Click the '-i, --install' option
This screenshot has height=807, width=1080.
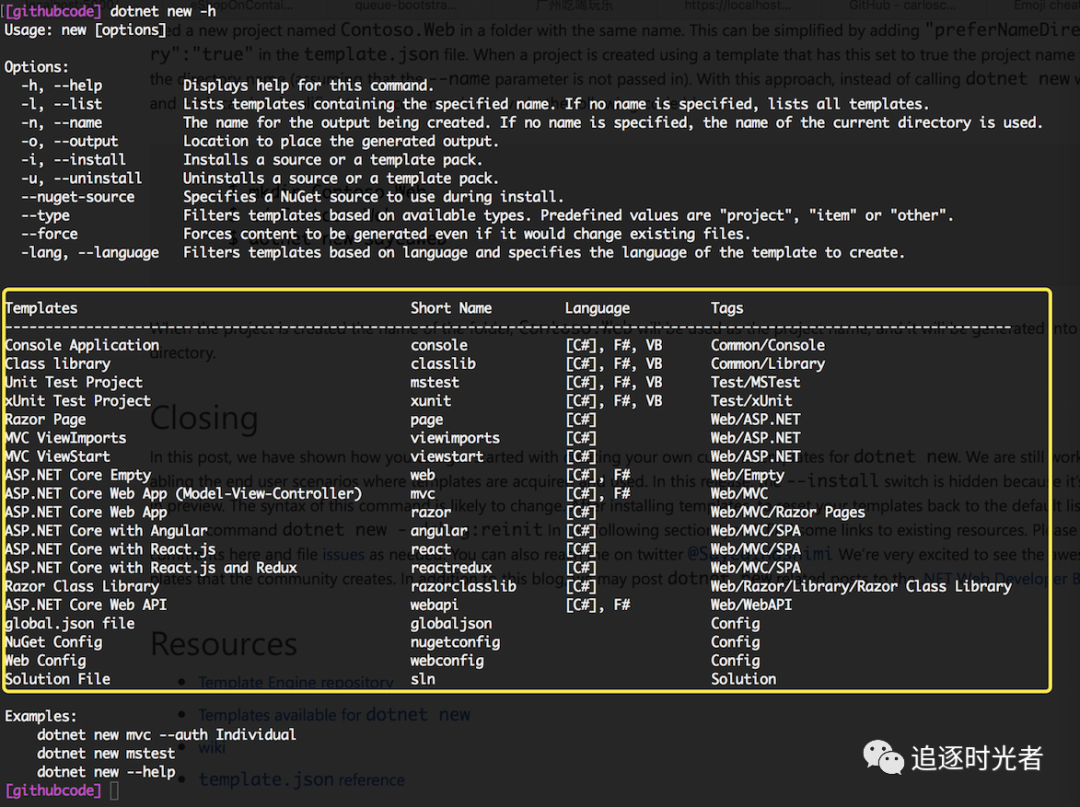[x=74, y=160]
